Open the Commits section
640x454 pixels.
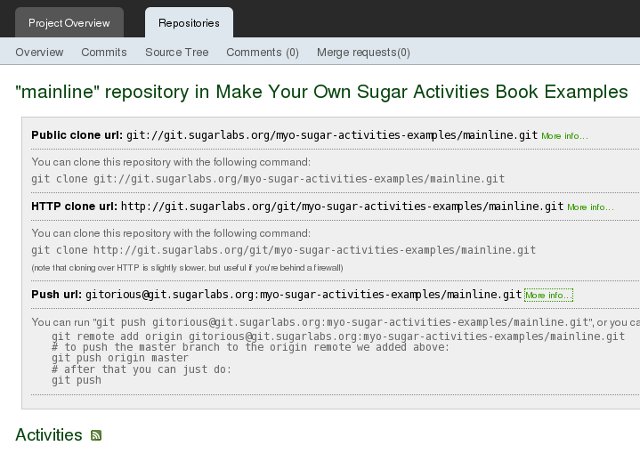click(104, 52)
